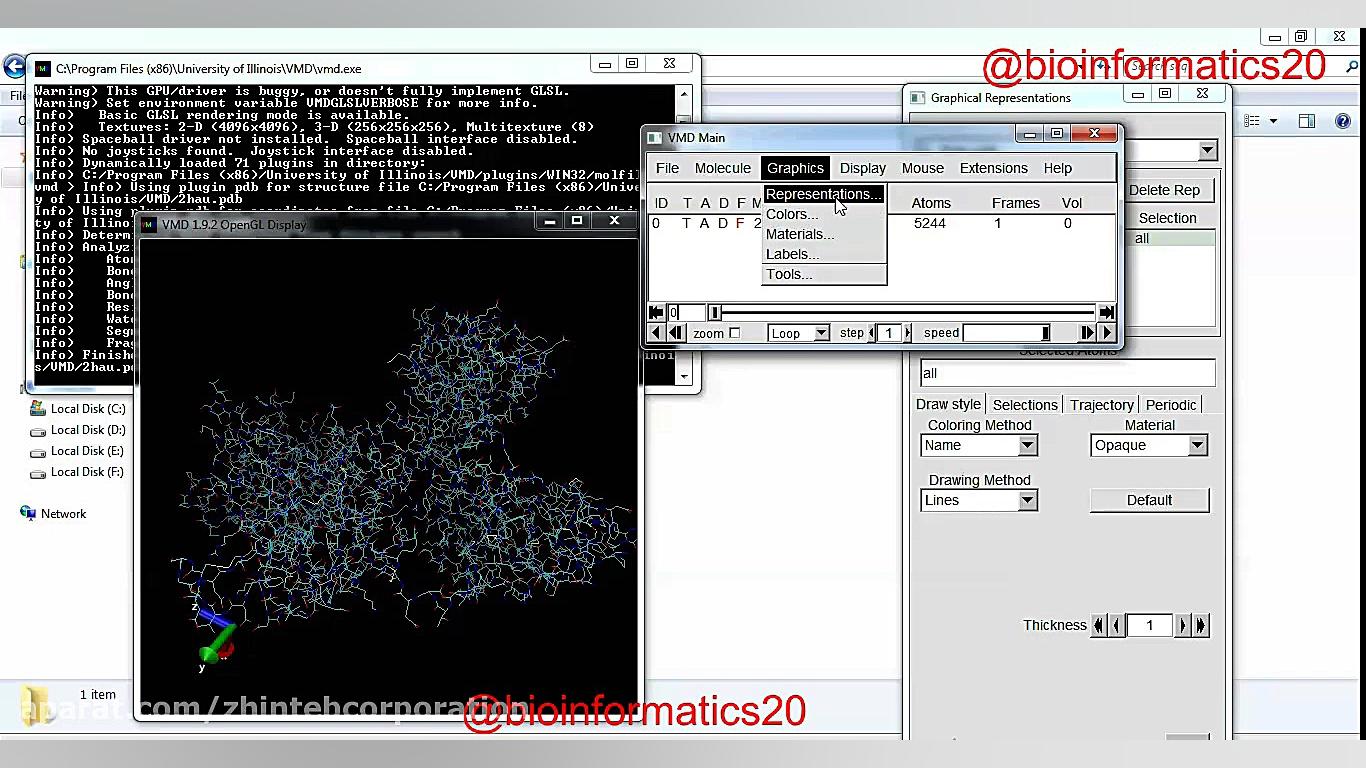Play the animation in reverse
Viewport: 1366px width, 768px height.
(656, 333)
